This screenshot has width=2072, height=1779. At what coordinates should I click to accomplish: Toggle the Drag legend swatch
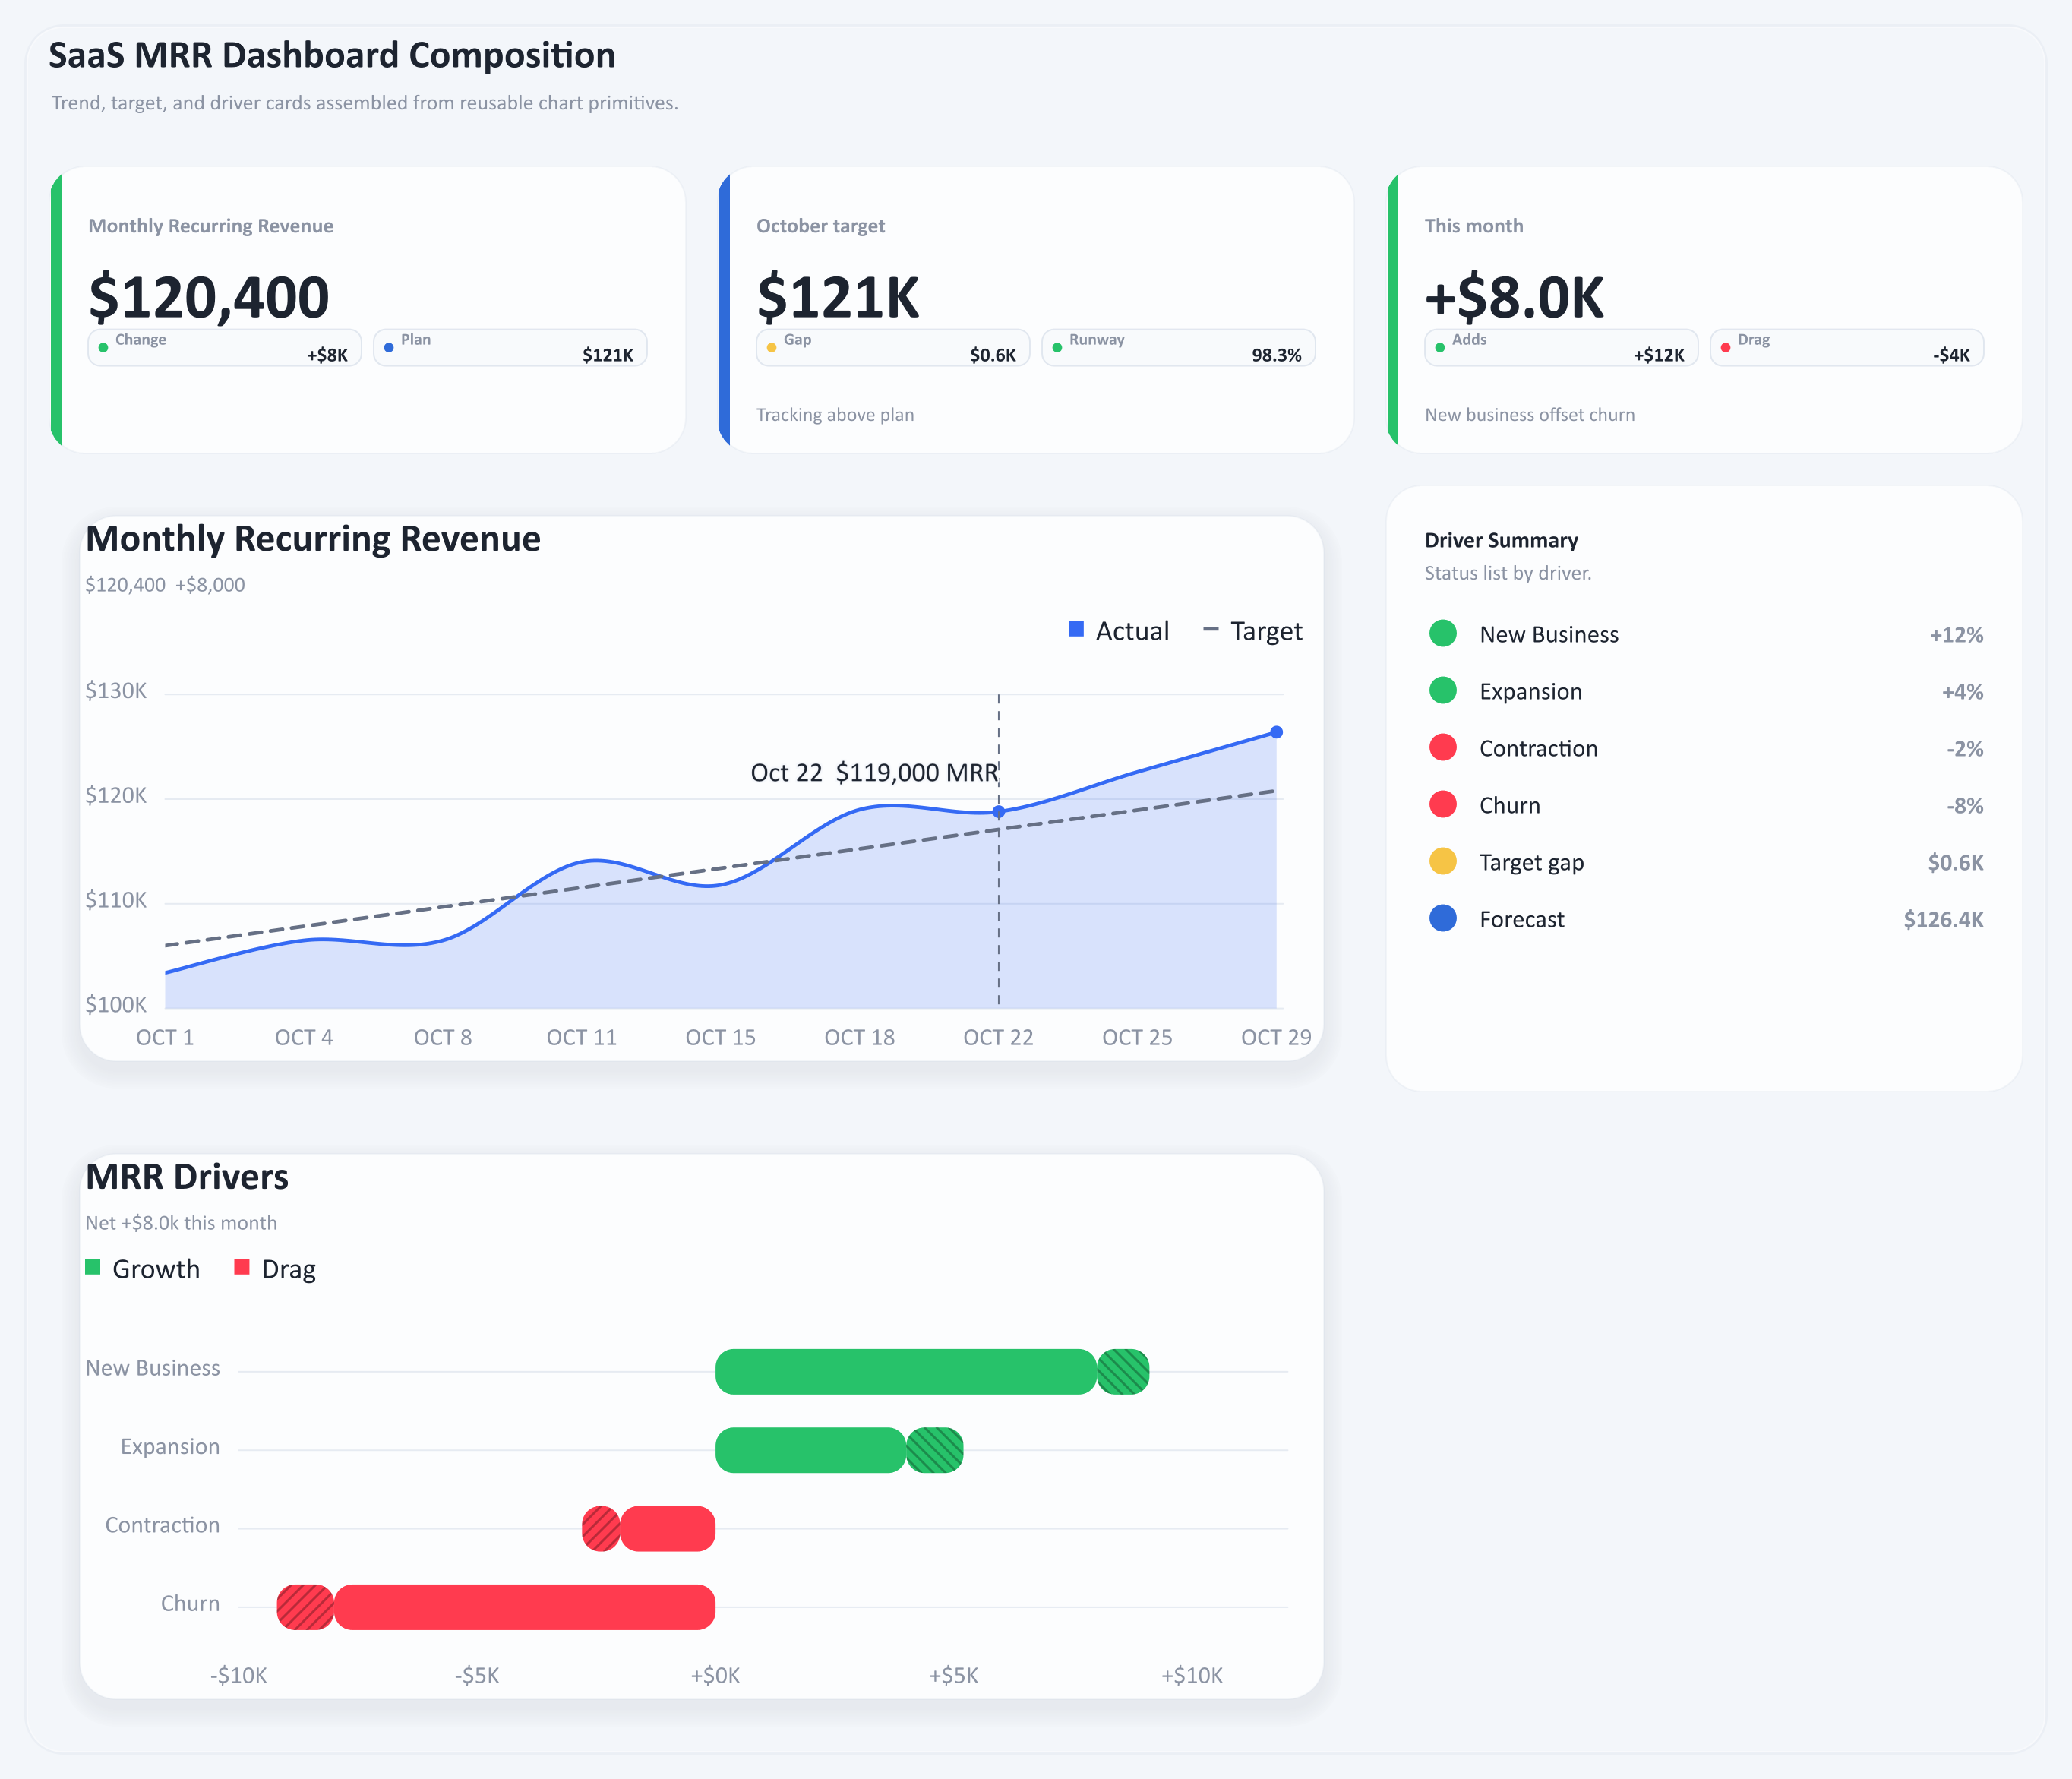tap(241, 1267)
